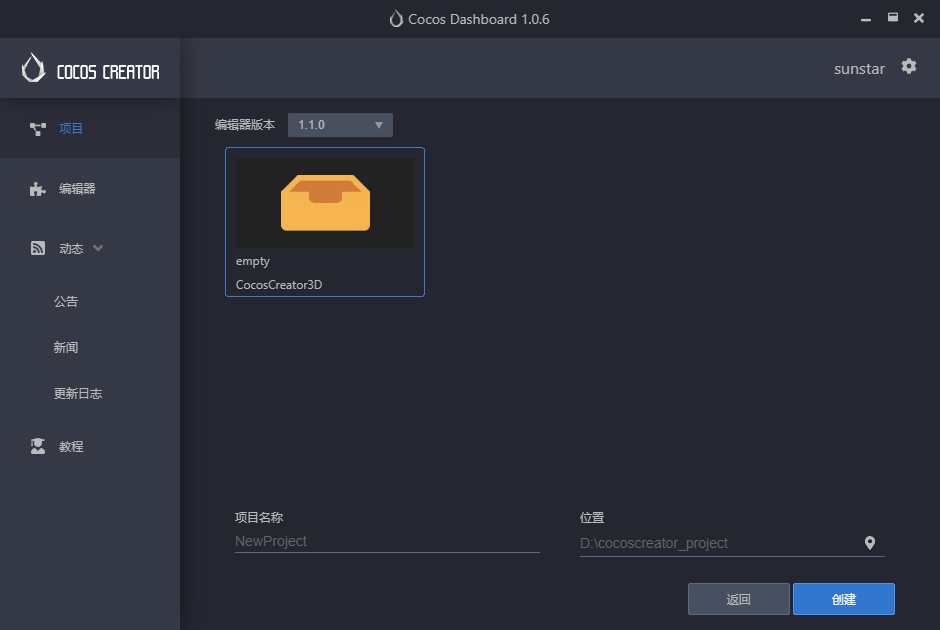940x630 pixels.
Task: Click the 创建 create button
Action: point(844,599)
